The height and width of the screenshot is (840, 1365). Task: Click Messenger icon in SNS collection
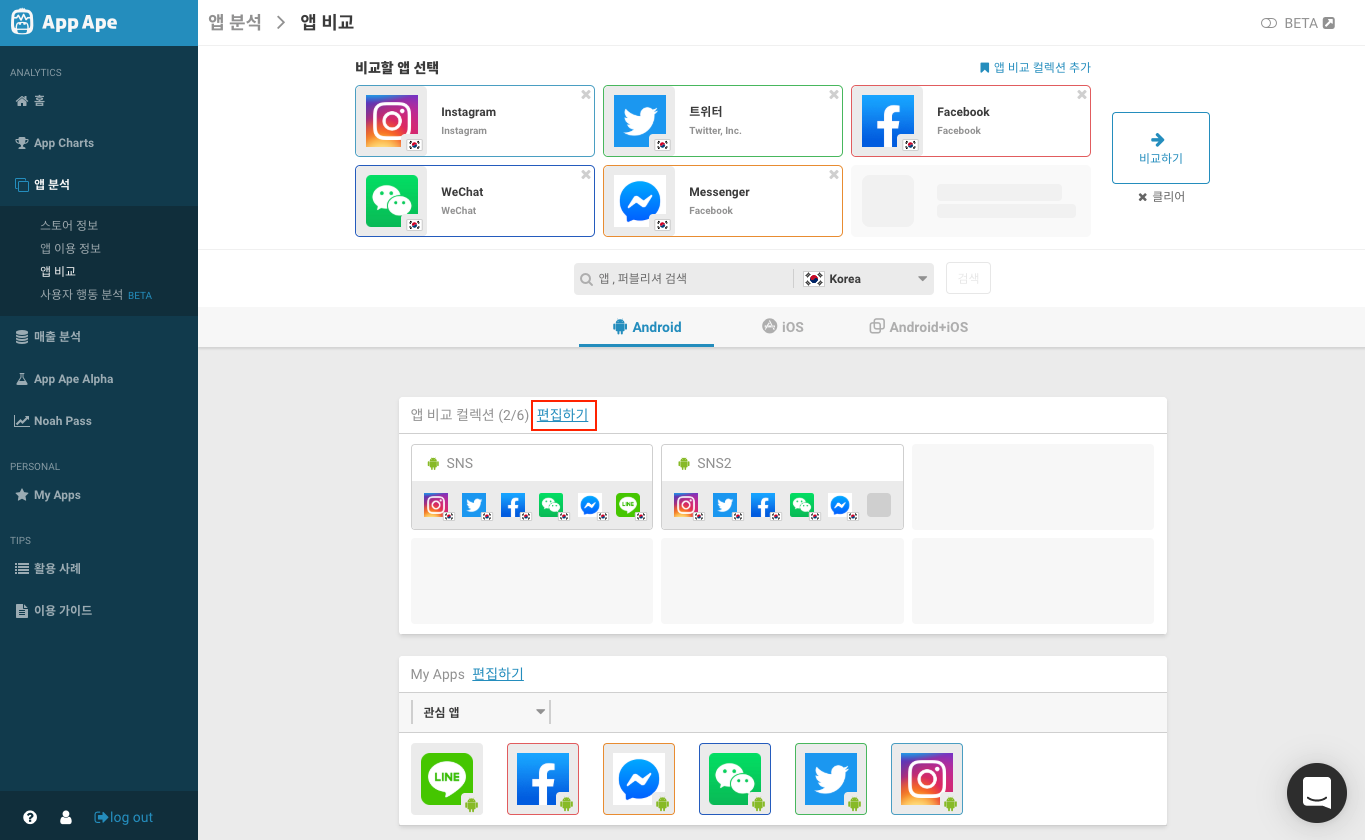(x=590, y=505)
